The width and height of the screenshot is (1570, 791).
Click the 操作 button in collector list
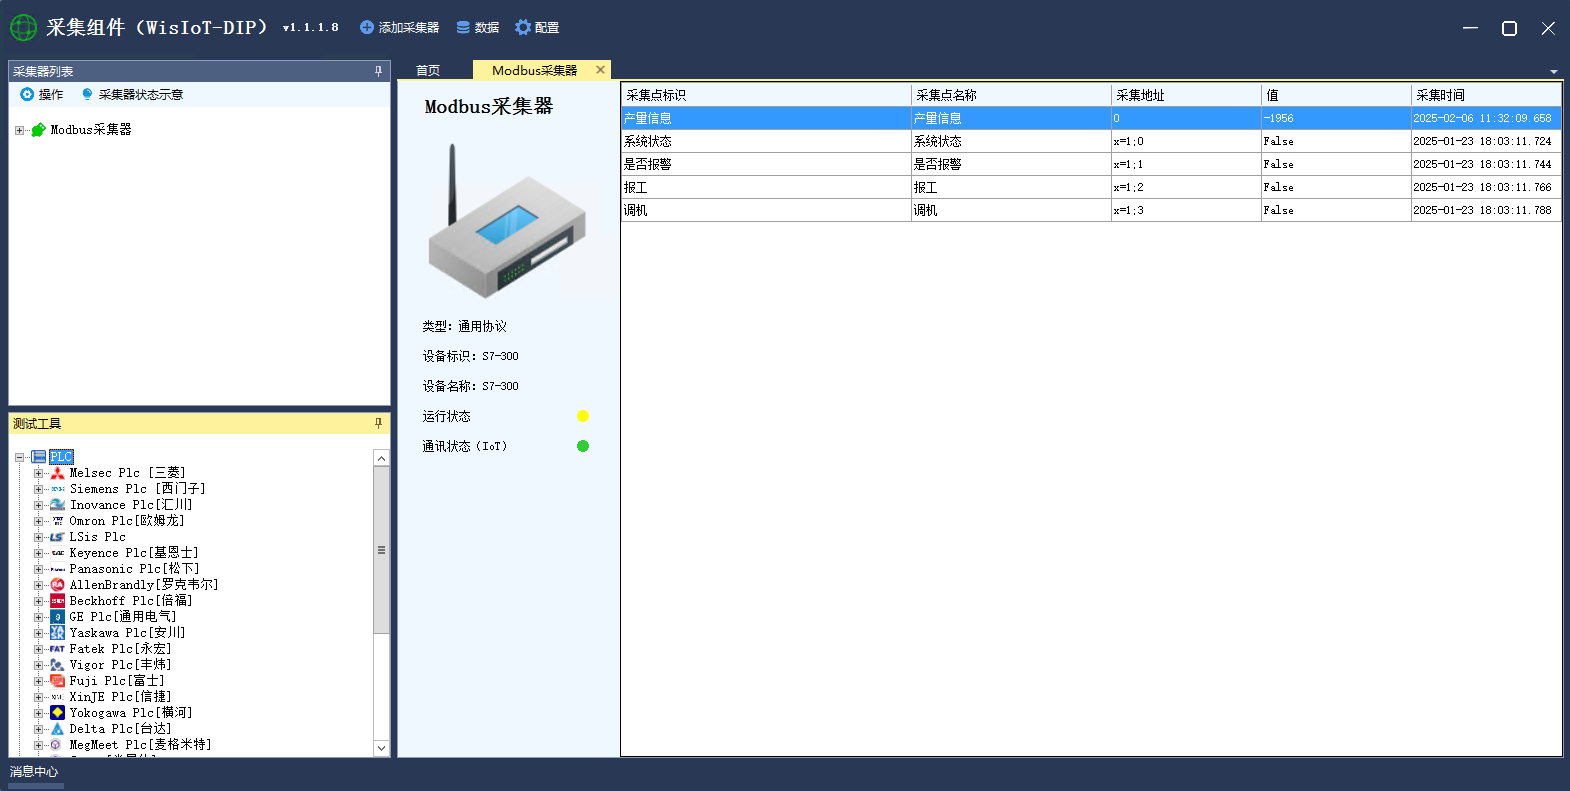(42, 95)
